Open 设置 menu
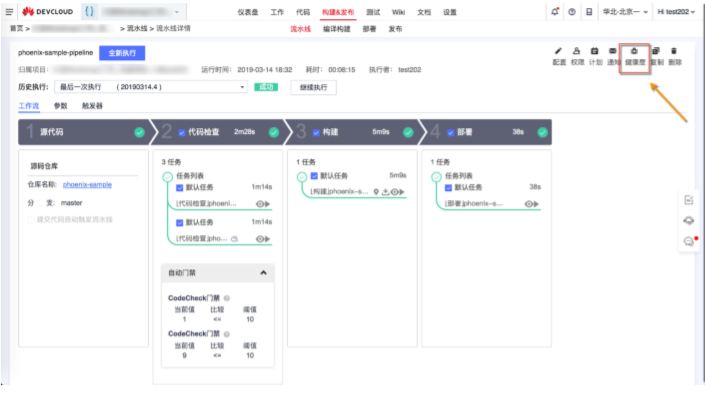The image size is (705, 401). [450, 12]
